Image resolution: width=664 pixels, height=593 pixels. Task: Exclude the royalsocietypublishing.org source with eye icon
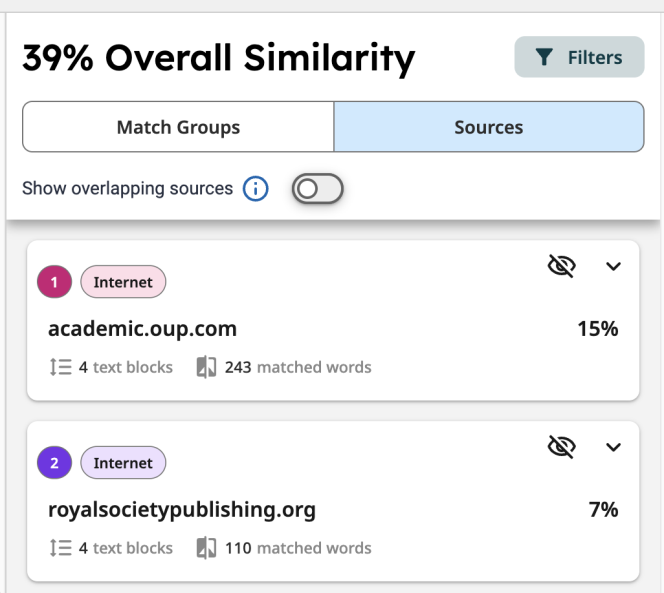click(562, 447)
